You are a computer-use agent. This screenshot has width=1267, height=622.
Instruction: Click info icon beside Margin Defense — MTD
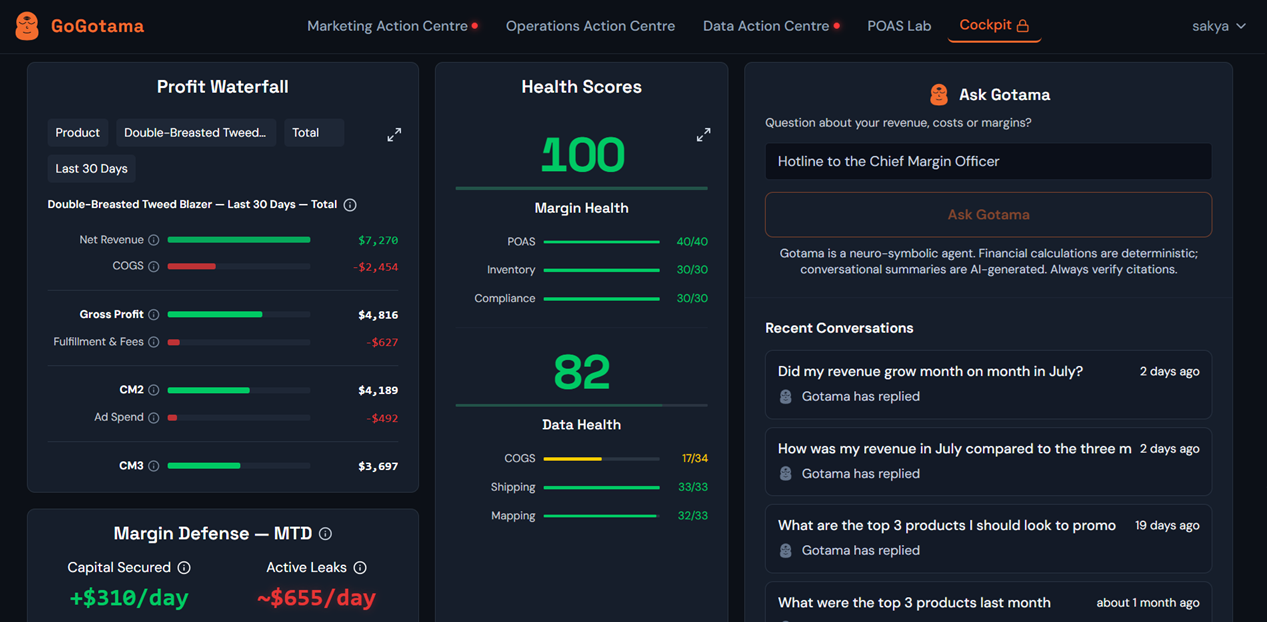point(325,534)
